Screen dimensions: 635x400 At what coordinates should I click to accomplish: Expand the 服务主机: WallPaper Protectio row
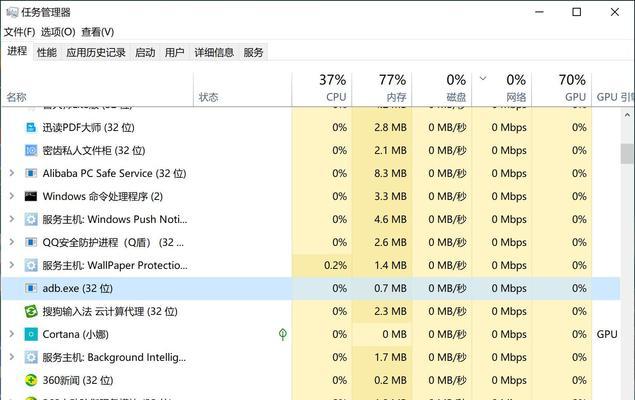(x=12, y=265)
